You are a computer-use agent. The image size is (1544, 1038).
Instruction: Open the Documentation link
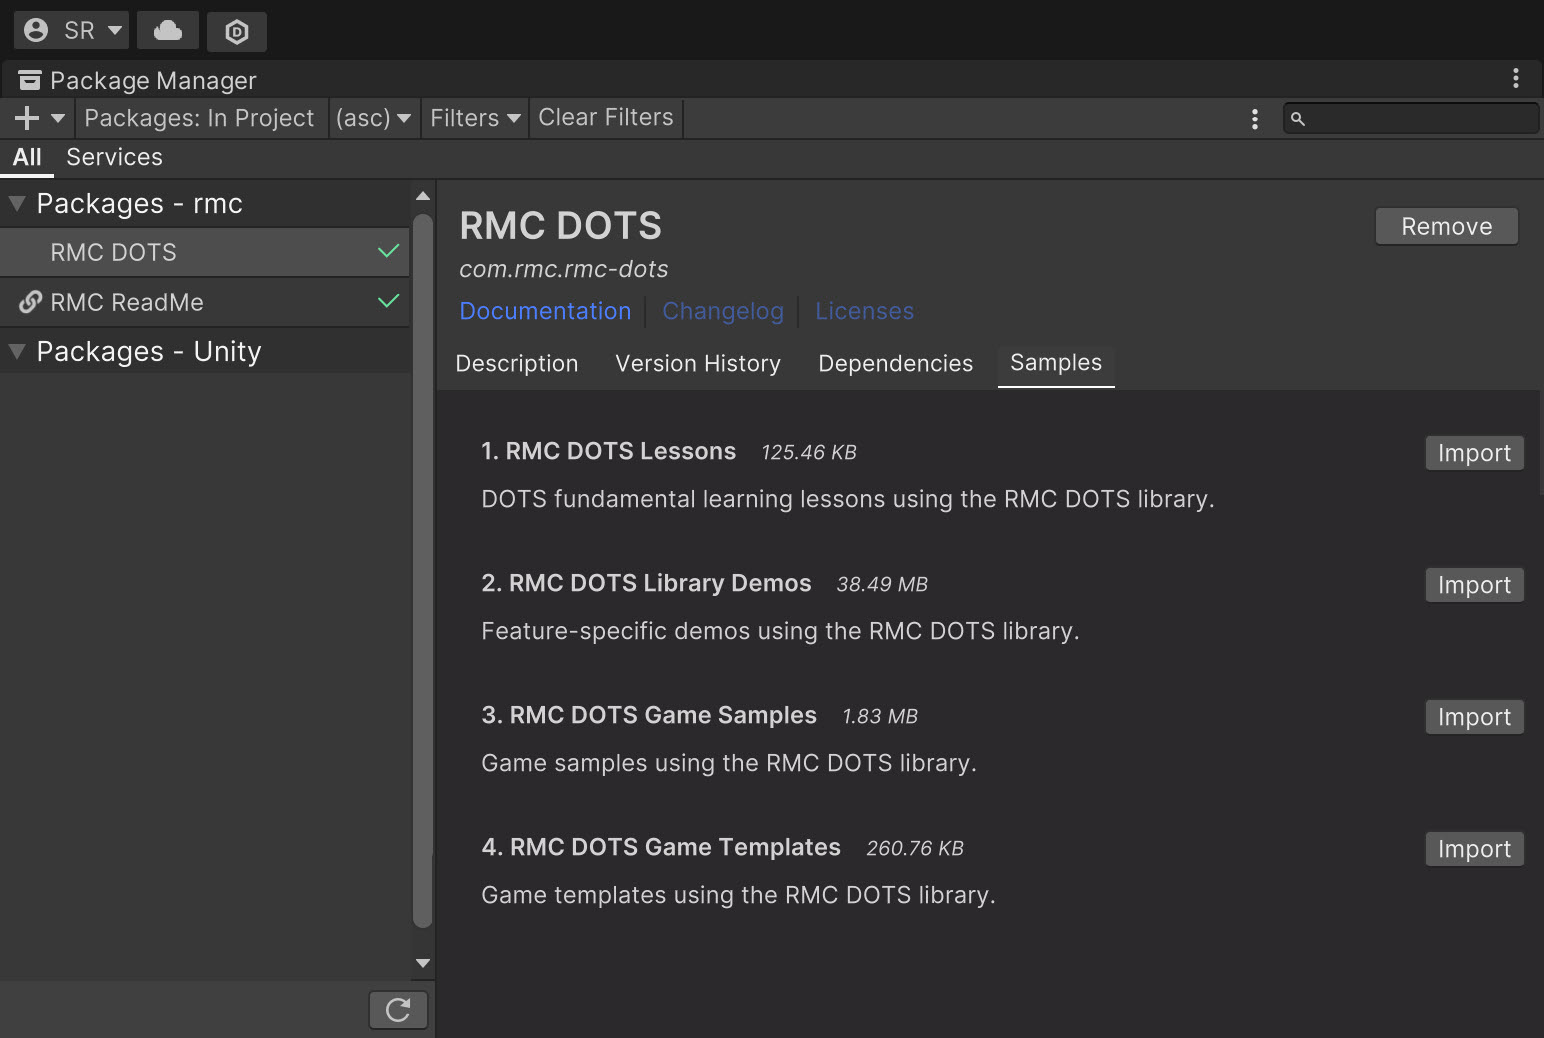(545, 311)
